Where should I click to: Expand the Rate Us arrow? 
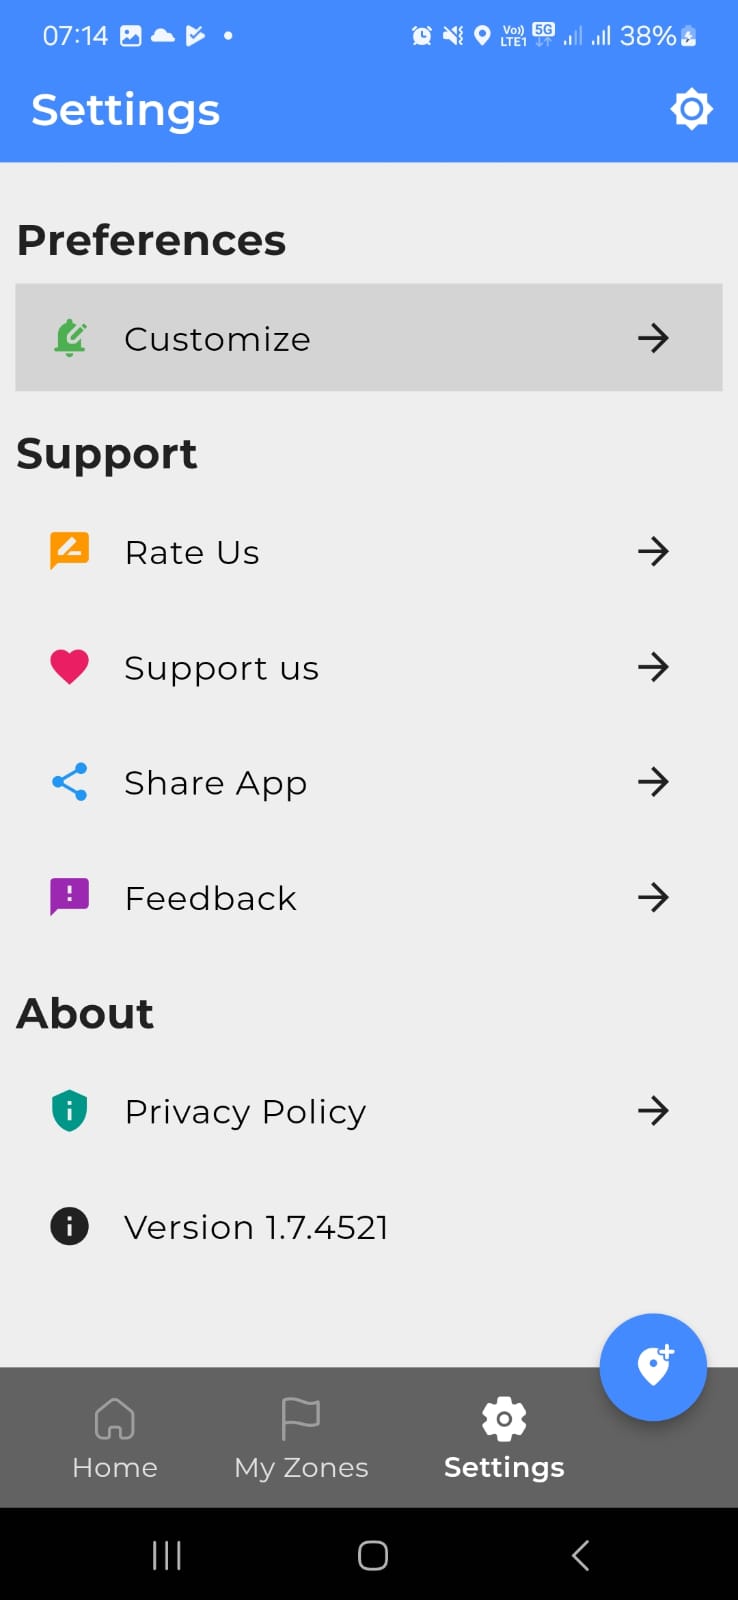click(x=653, y=551)
